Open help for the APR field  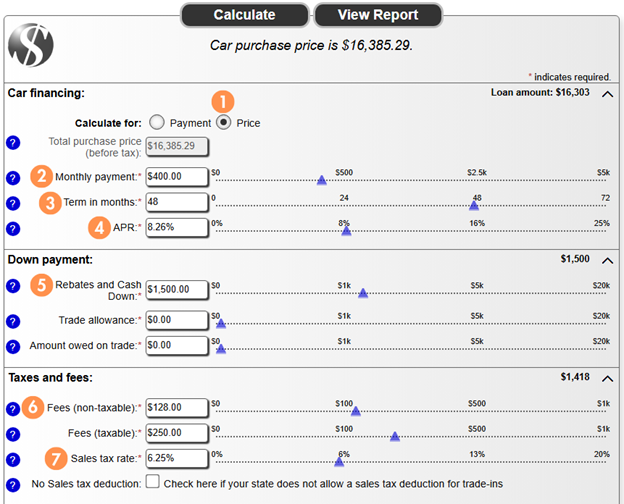click(12, 228)
